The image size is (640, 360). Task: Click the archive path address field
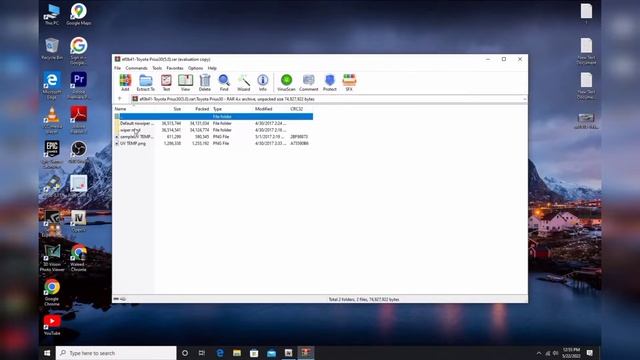(326, 99)
